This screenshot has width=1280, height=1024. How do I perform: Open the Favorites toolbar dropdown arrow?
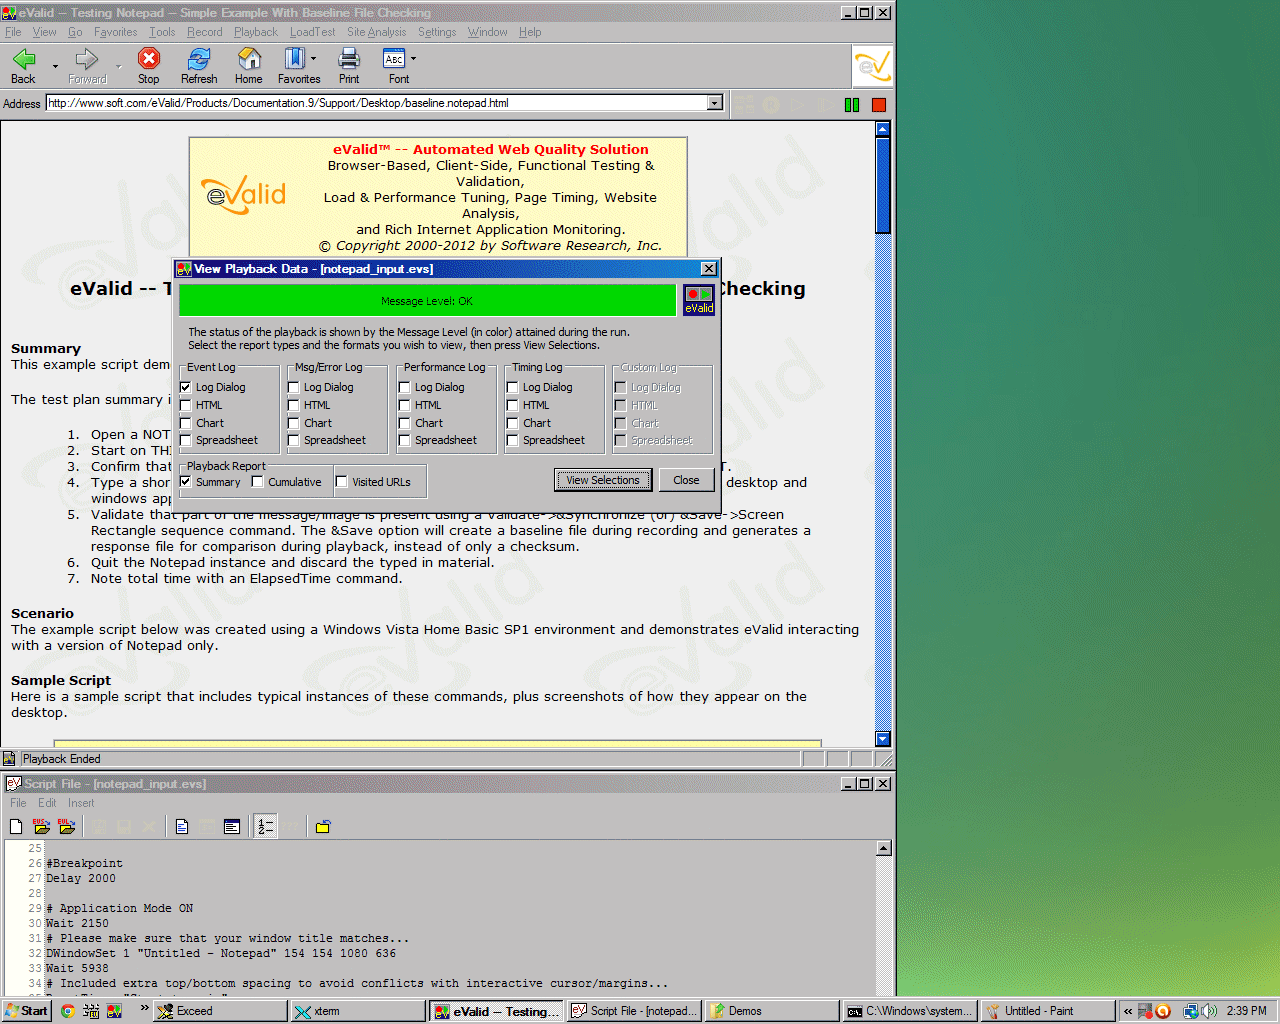[313, 59]
